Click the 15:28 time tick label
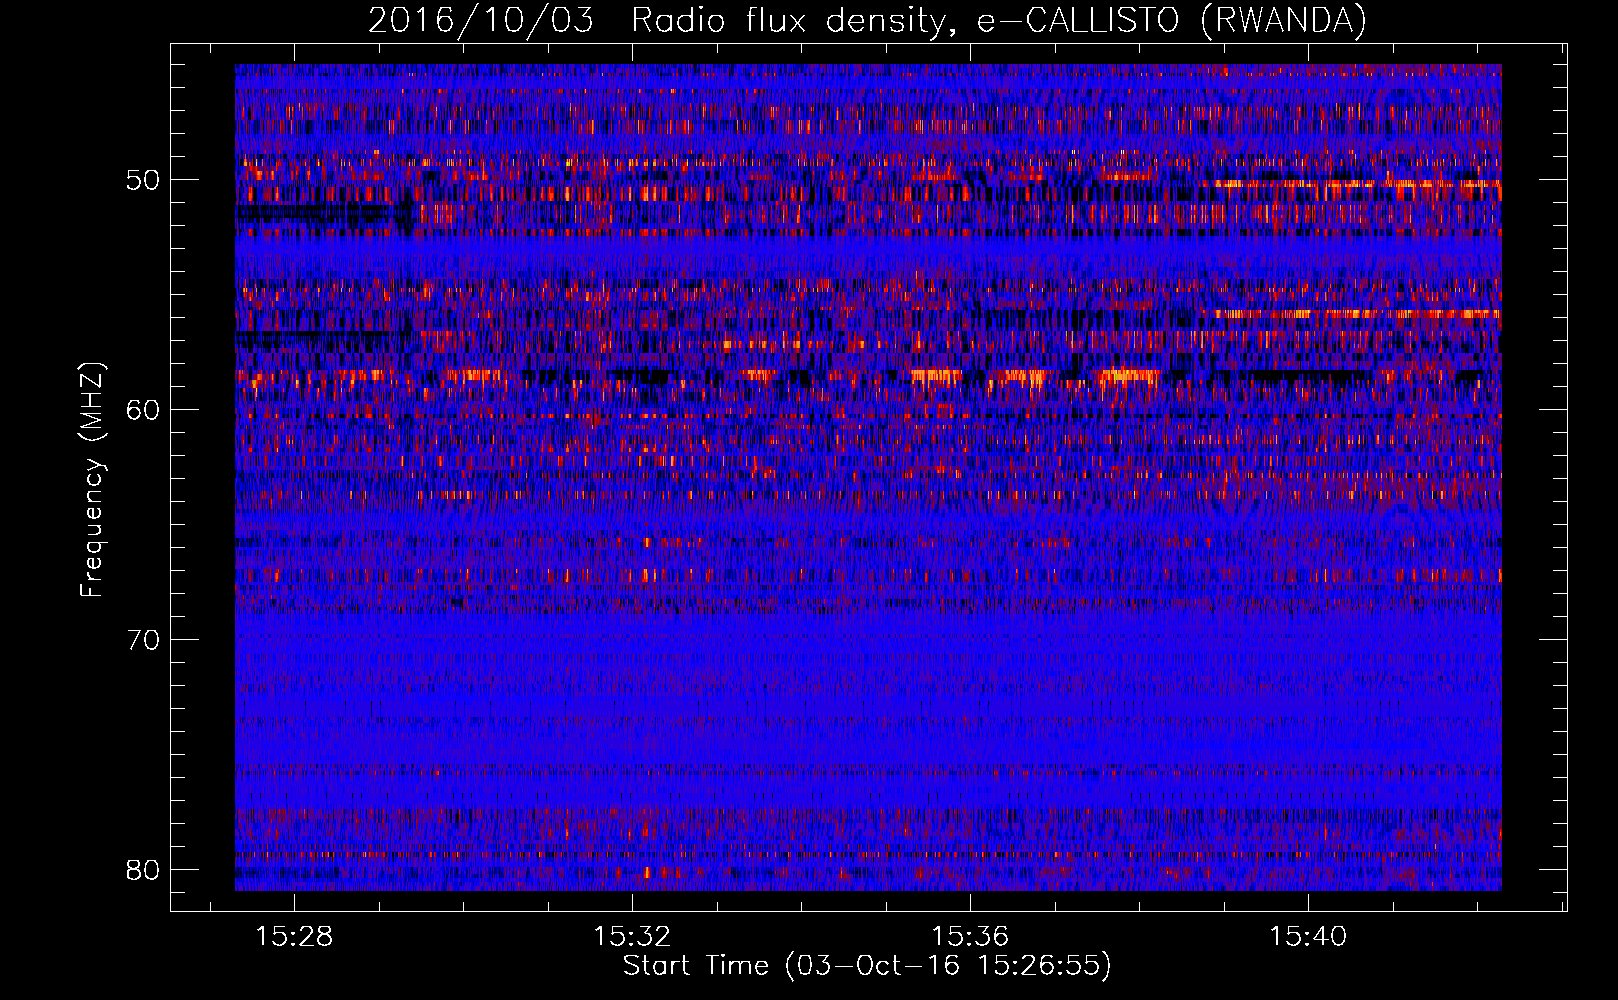This screenshot has width=1618, height=1000. coord(295,937)
